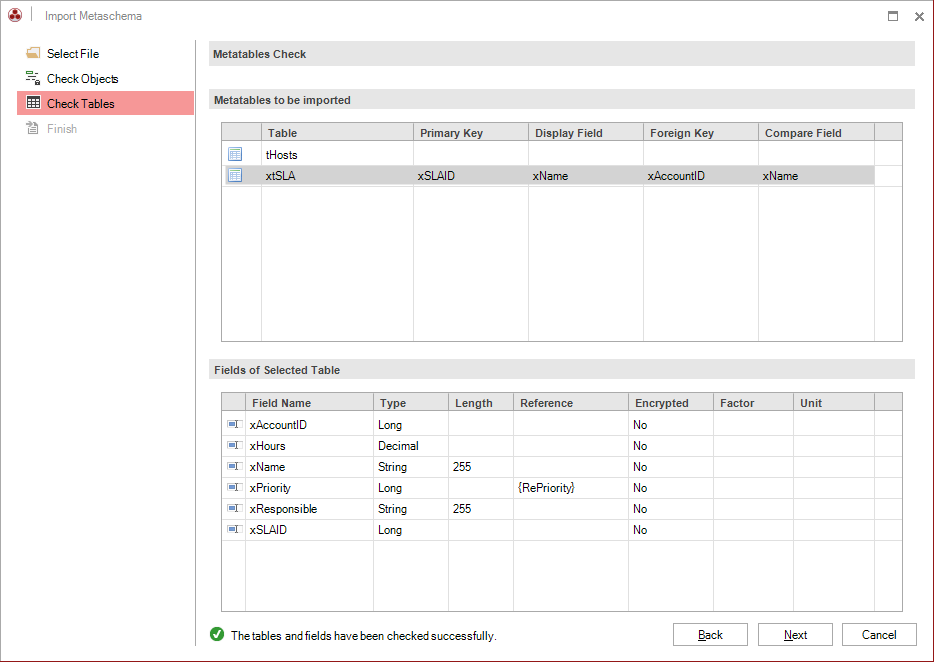The width and height of the screenshot is (934, 662).
Task: Click the Factor column header
Action: point(754,402)
